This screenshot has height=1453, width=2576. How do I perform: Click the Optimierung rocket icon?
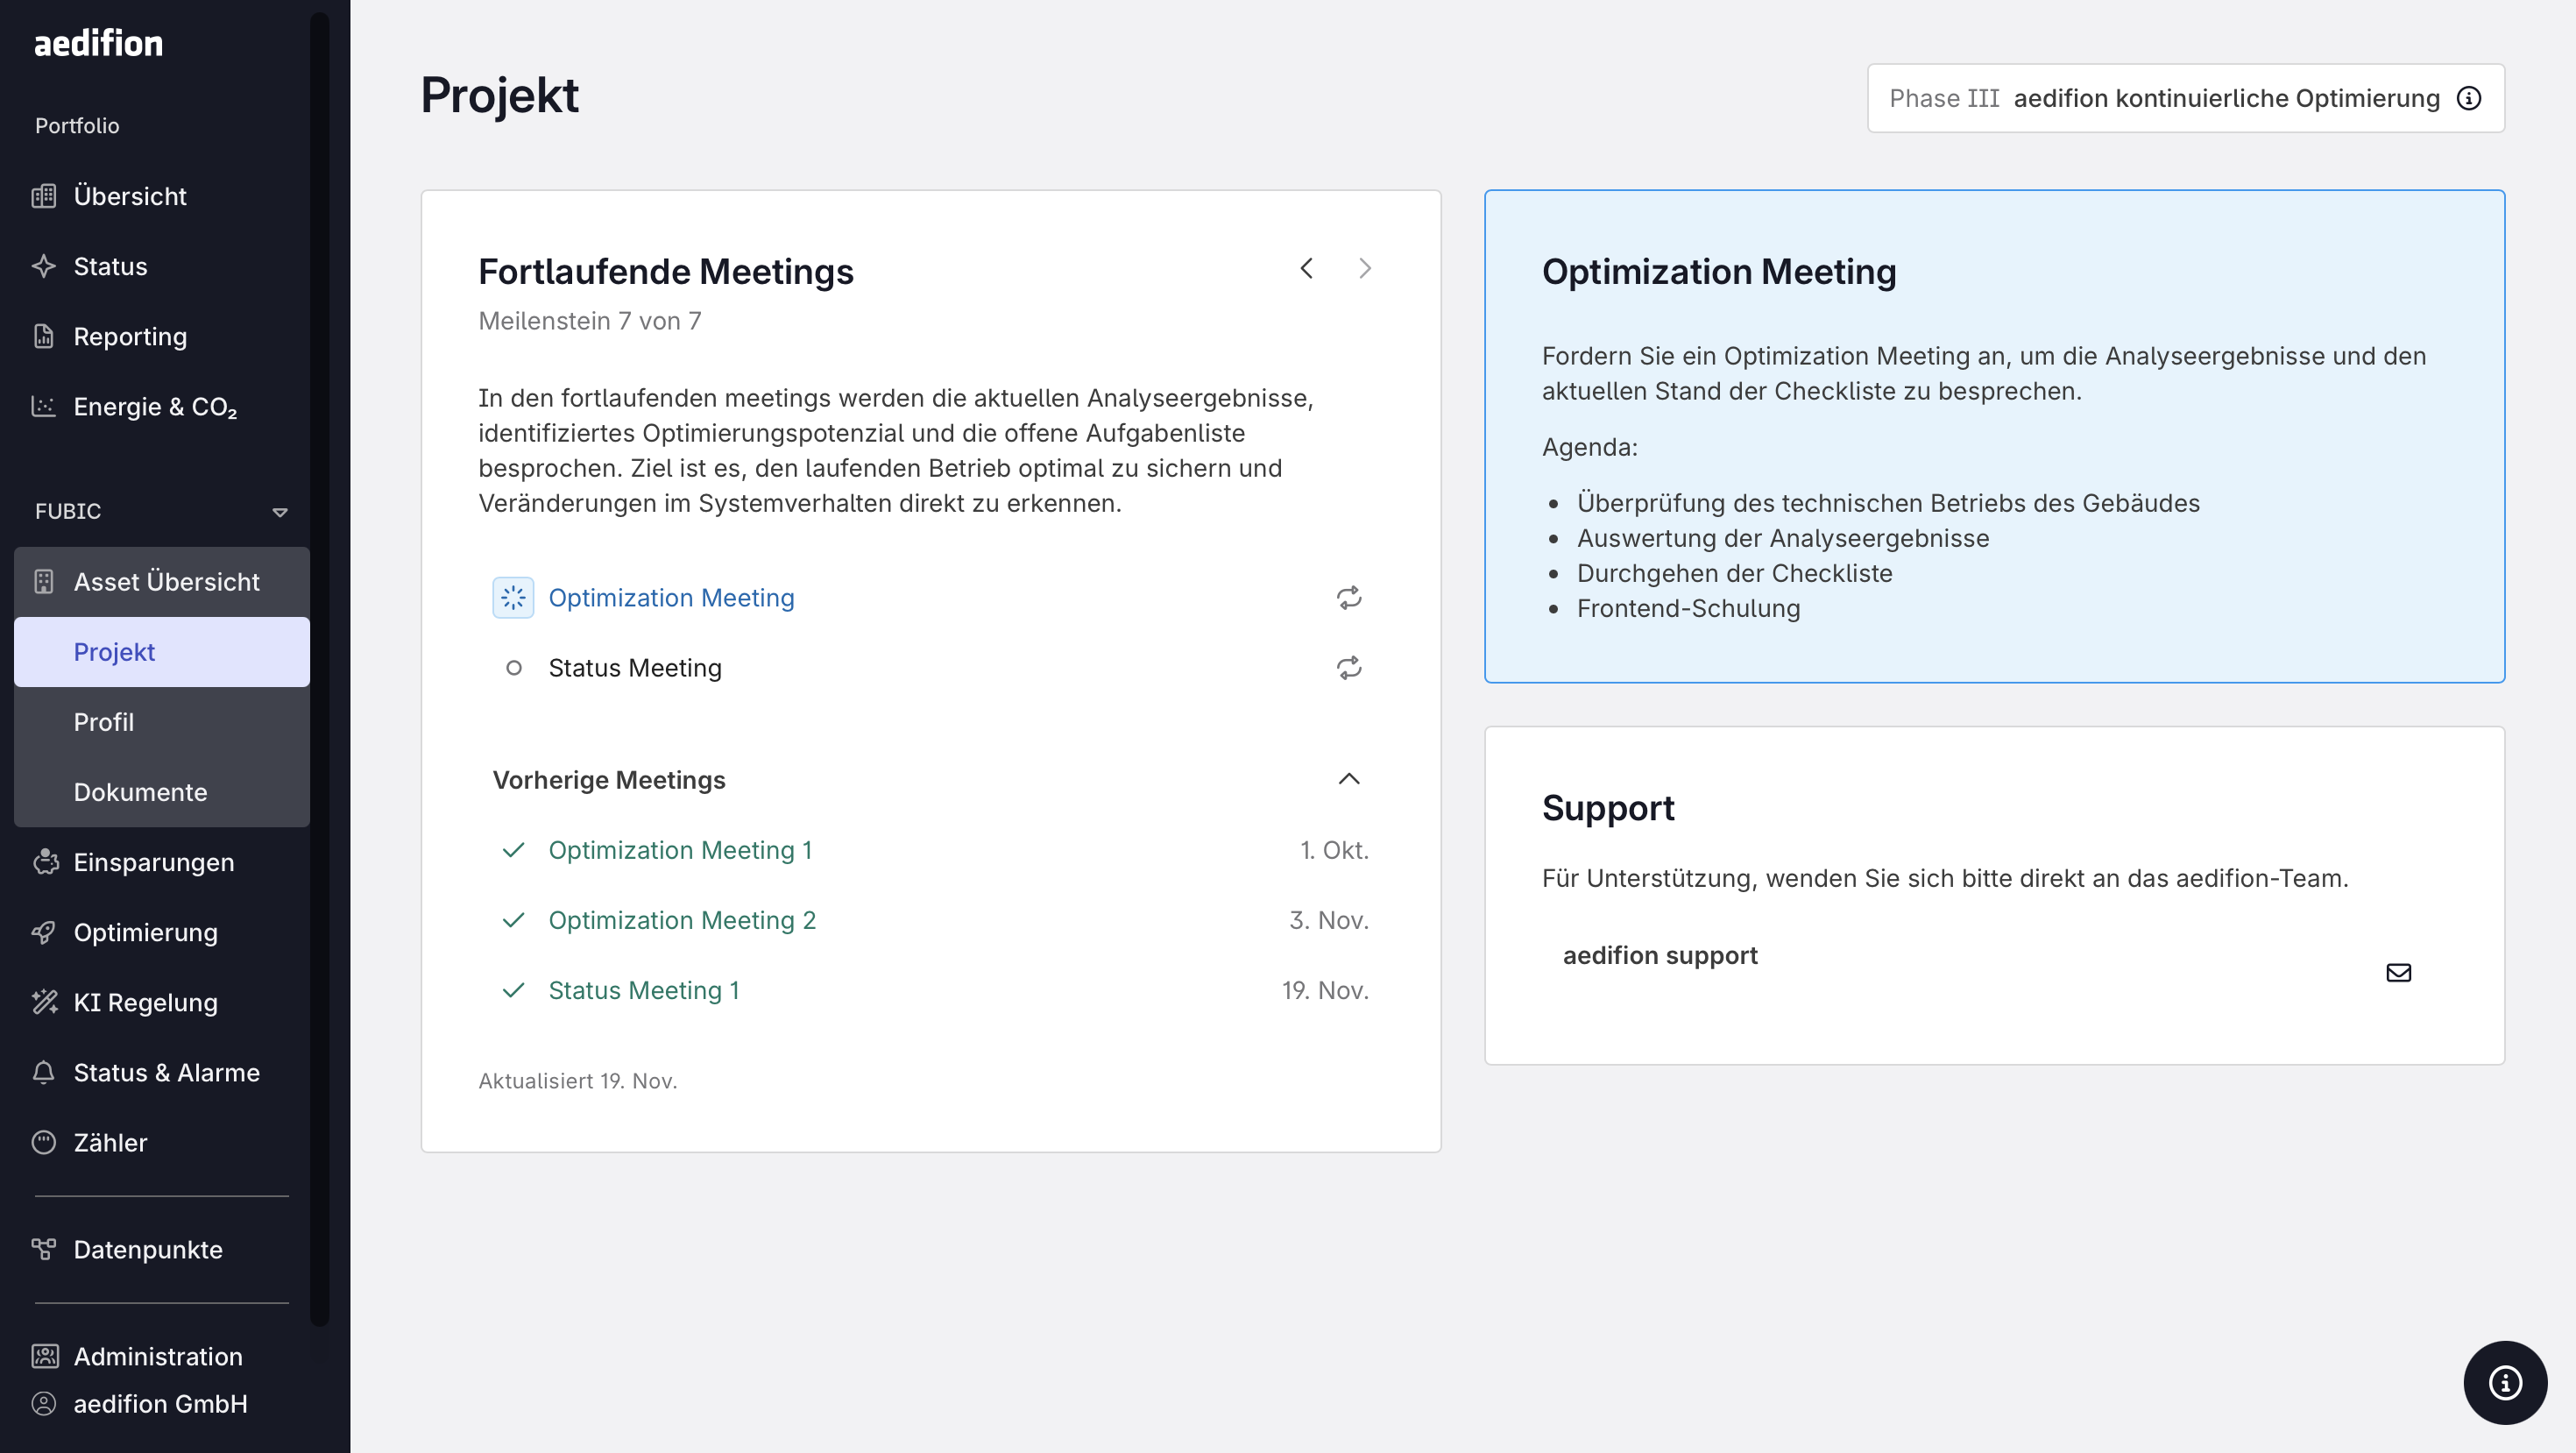44,932
